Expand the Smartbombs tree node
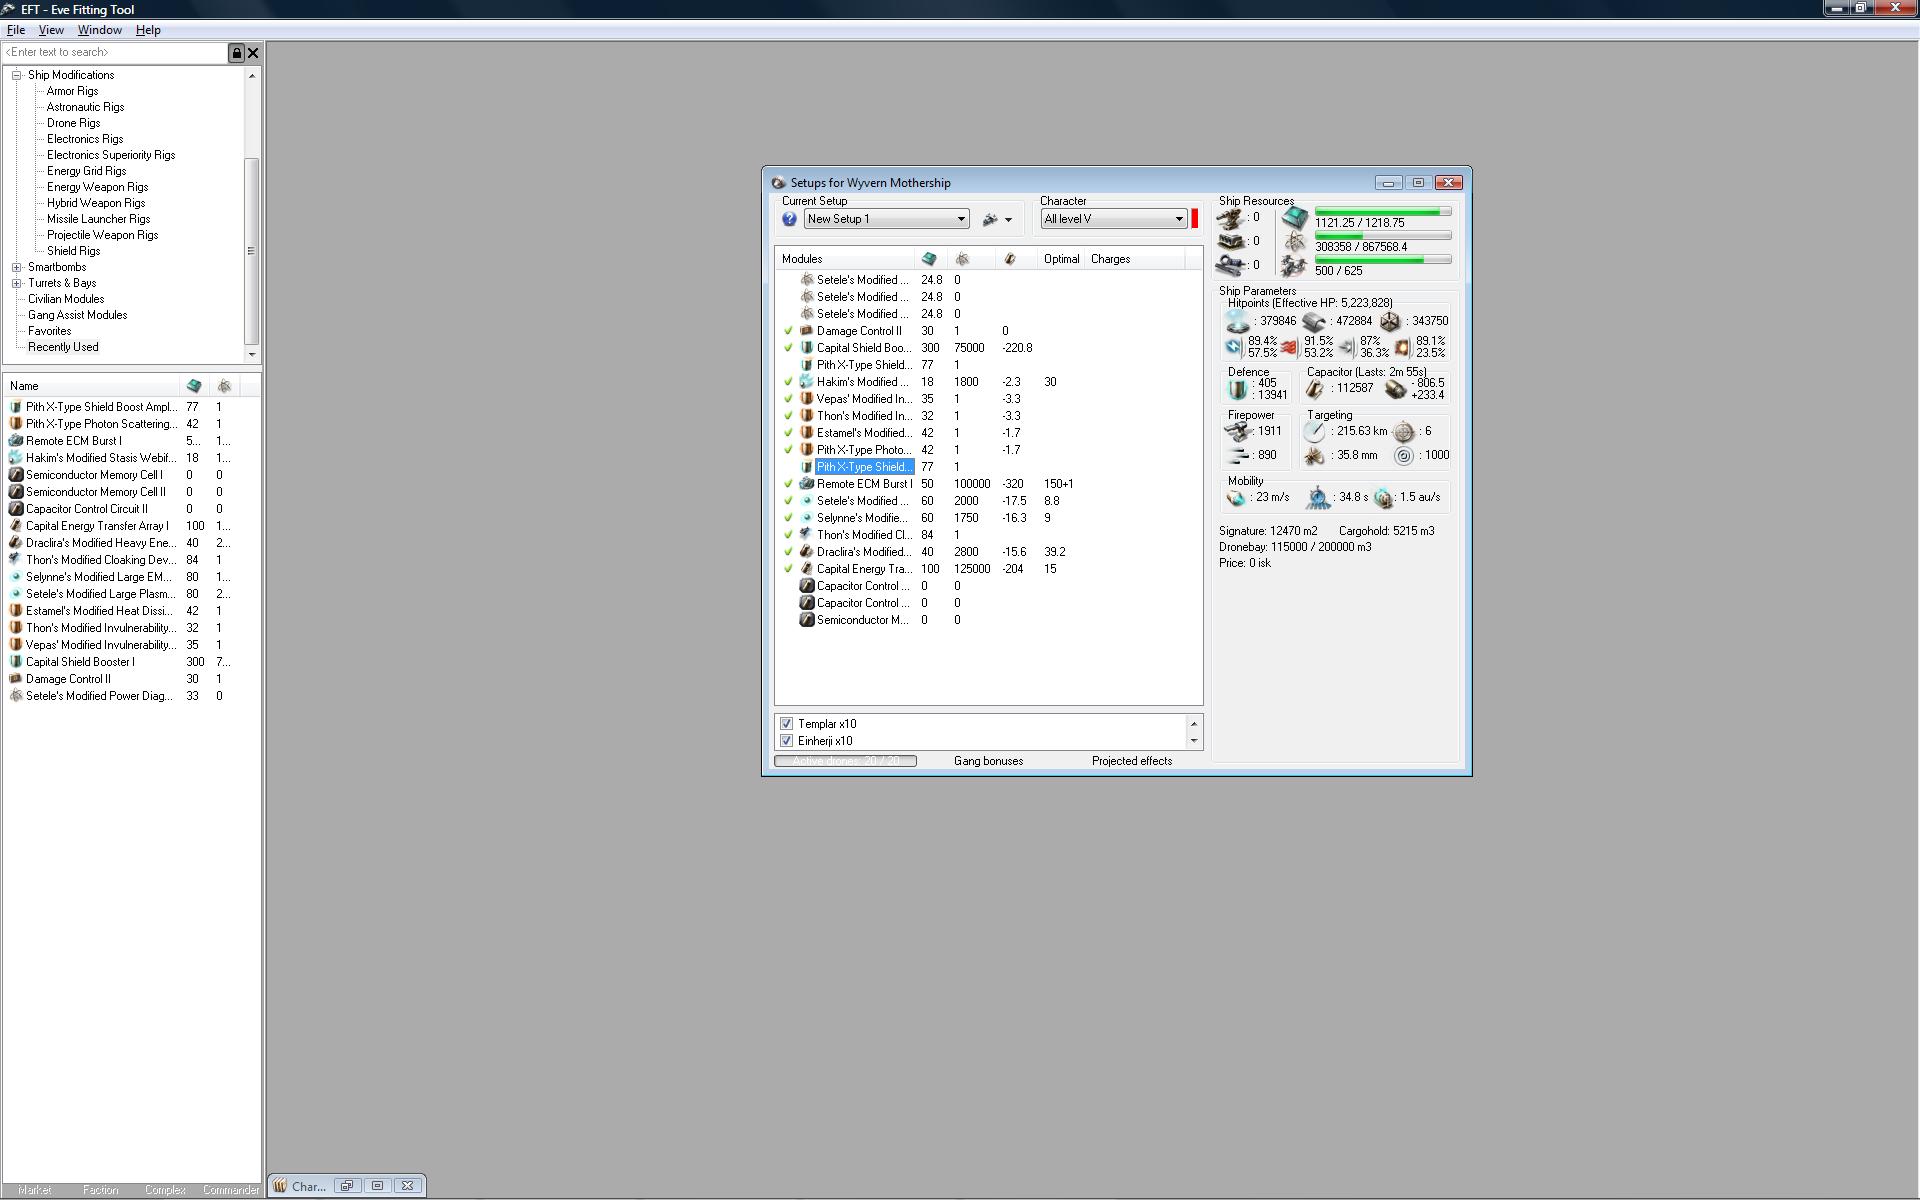 pyautogui.click(x=17, y=267)
